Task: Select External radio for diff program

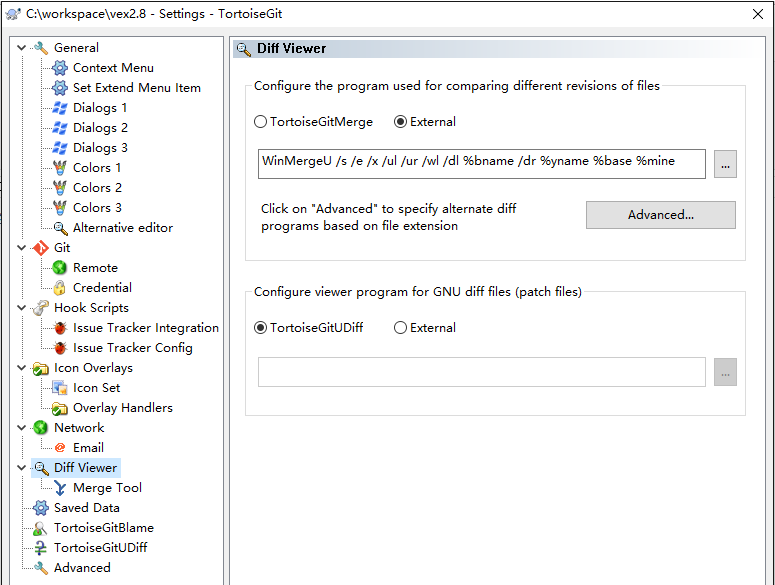Action: (x=400, y=122)
